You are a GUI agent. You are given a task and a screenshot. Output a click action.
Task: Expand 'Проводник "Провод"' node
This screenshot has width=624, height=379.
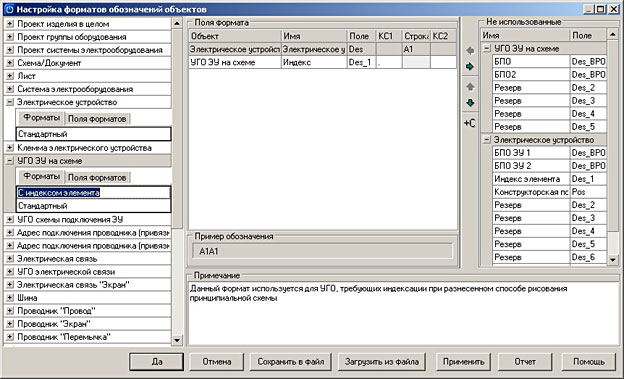10,311
